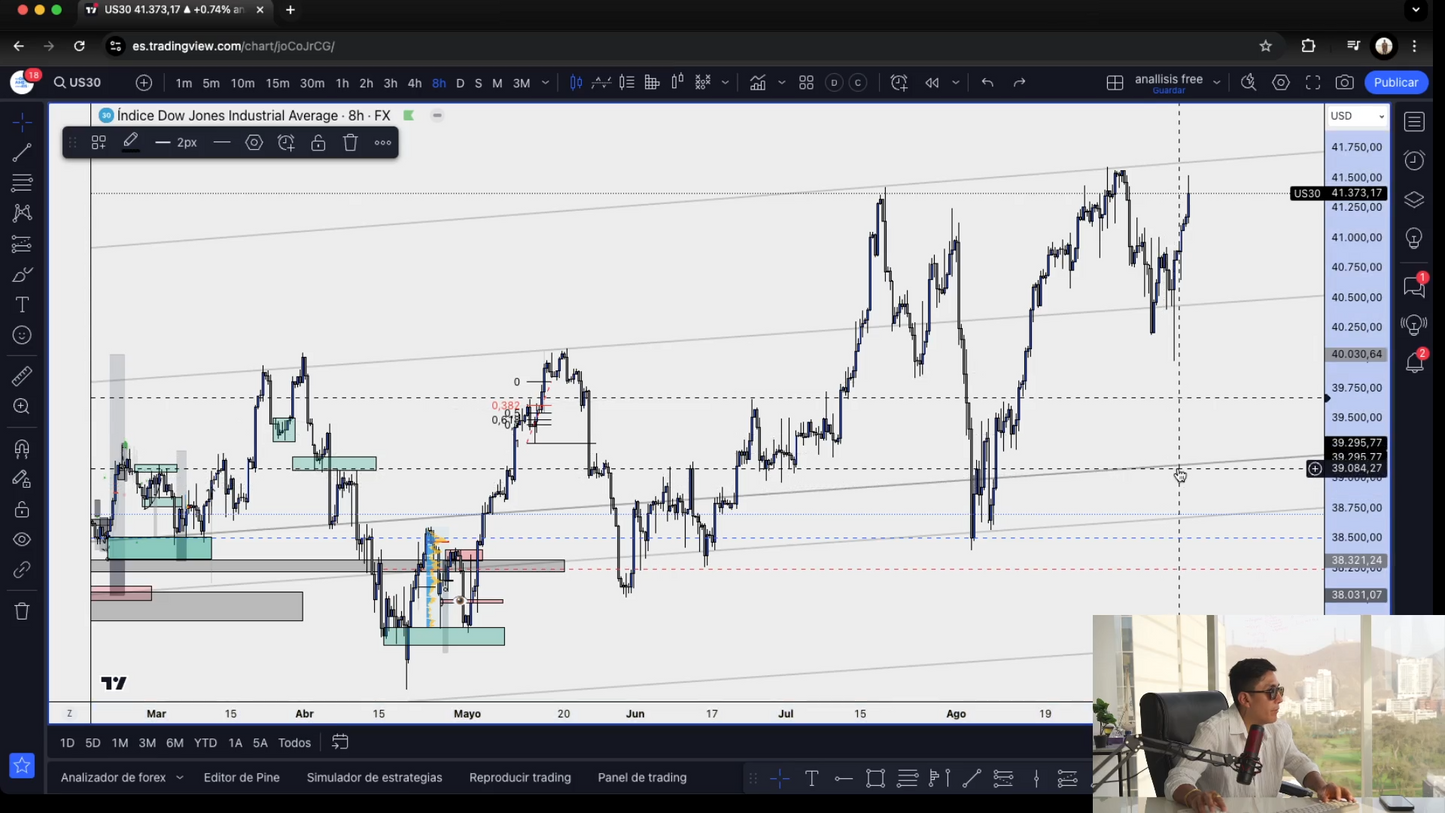Toggle lock on selected drawing in floating toolbar
1445x813 pixels.
[318, 143]
